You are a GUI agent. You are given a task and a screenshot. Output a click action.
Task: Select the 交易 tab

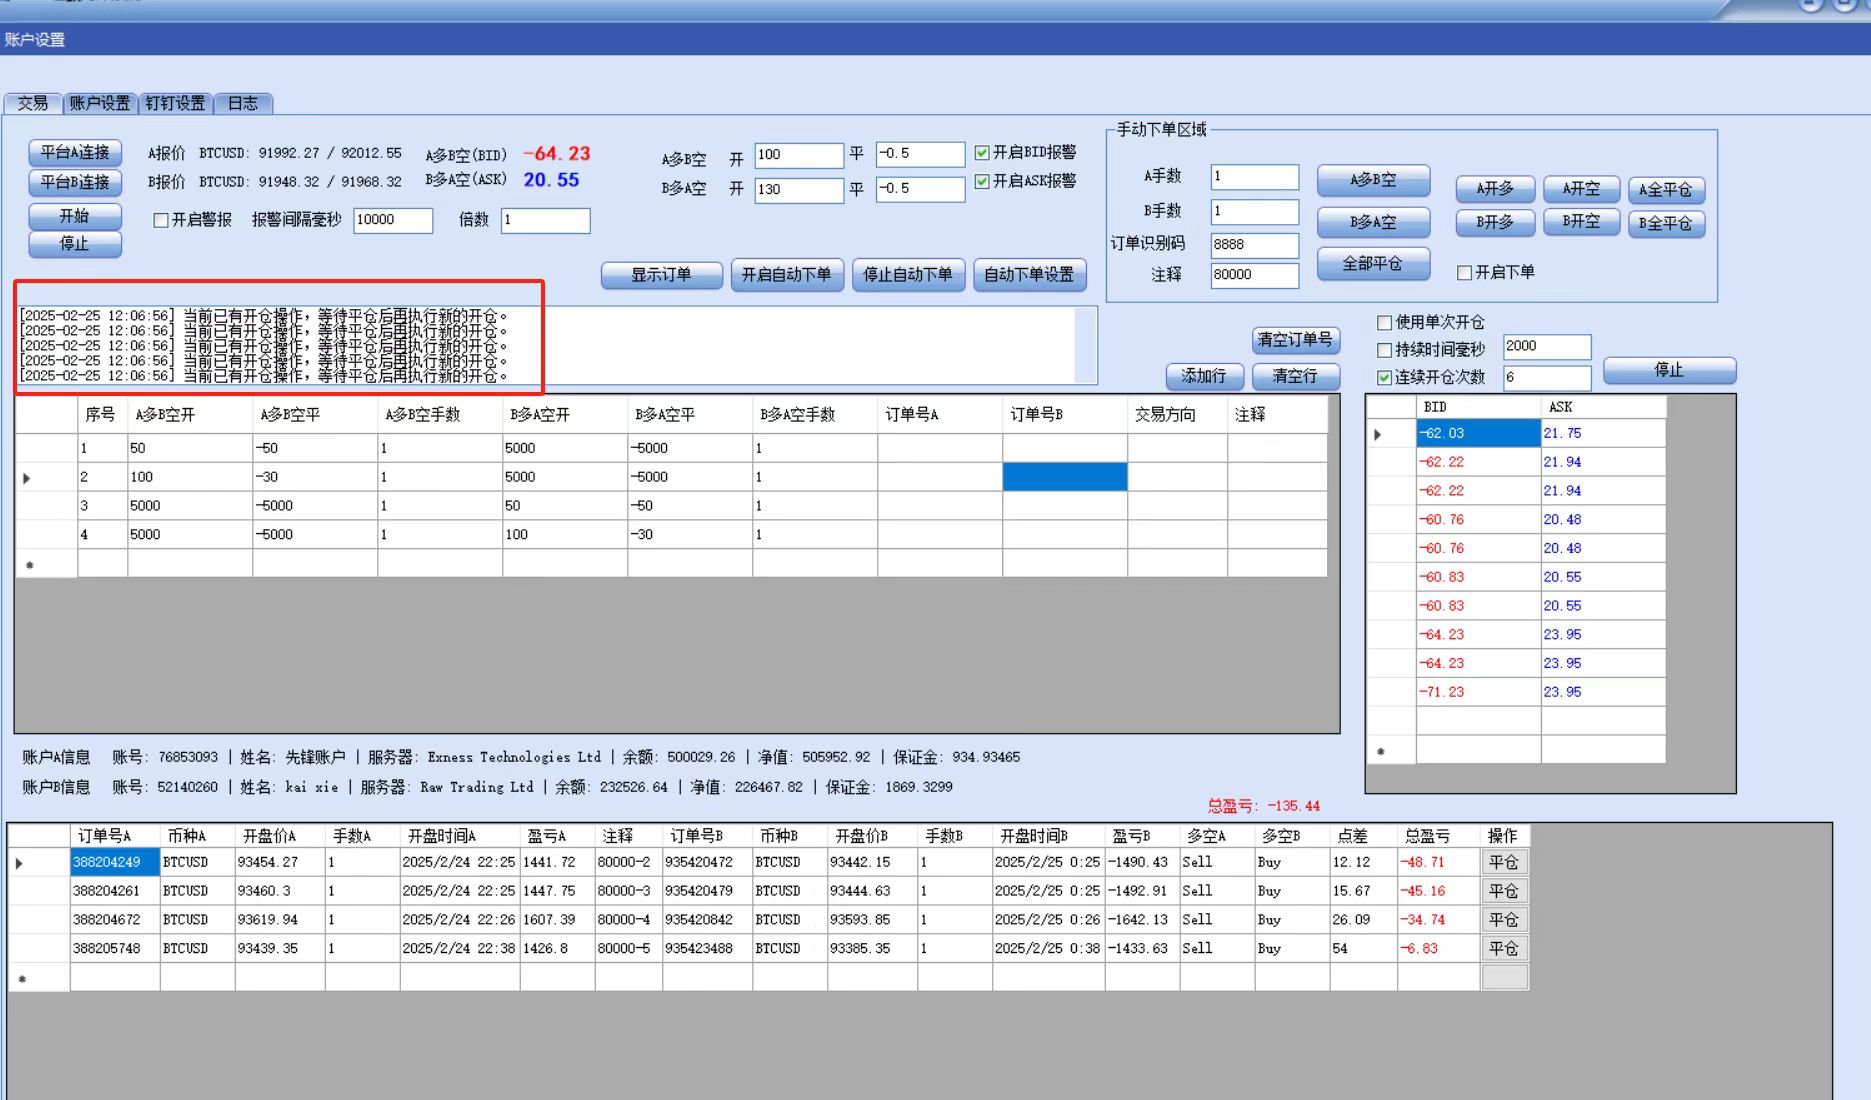click(33, 103)
